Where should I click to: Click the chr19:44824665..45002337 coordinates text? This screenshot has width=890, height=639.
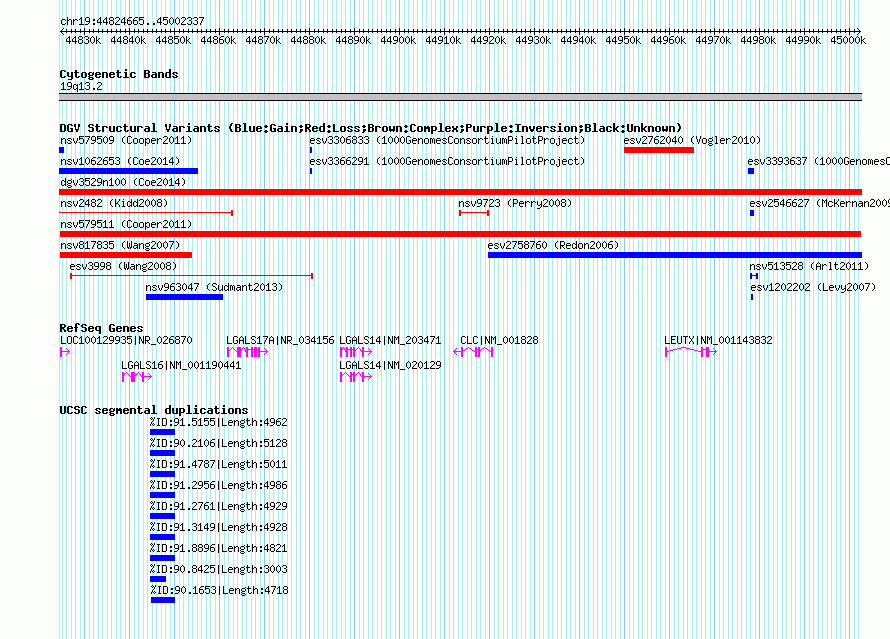(132, 21)
